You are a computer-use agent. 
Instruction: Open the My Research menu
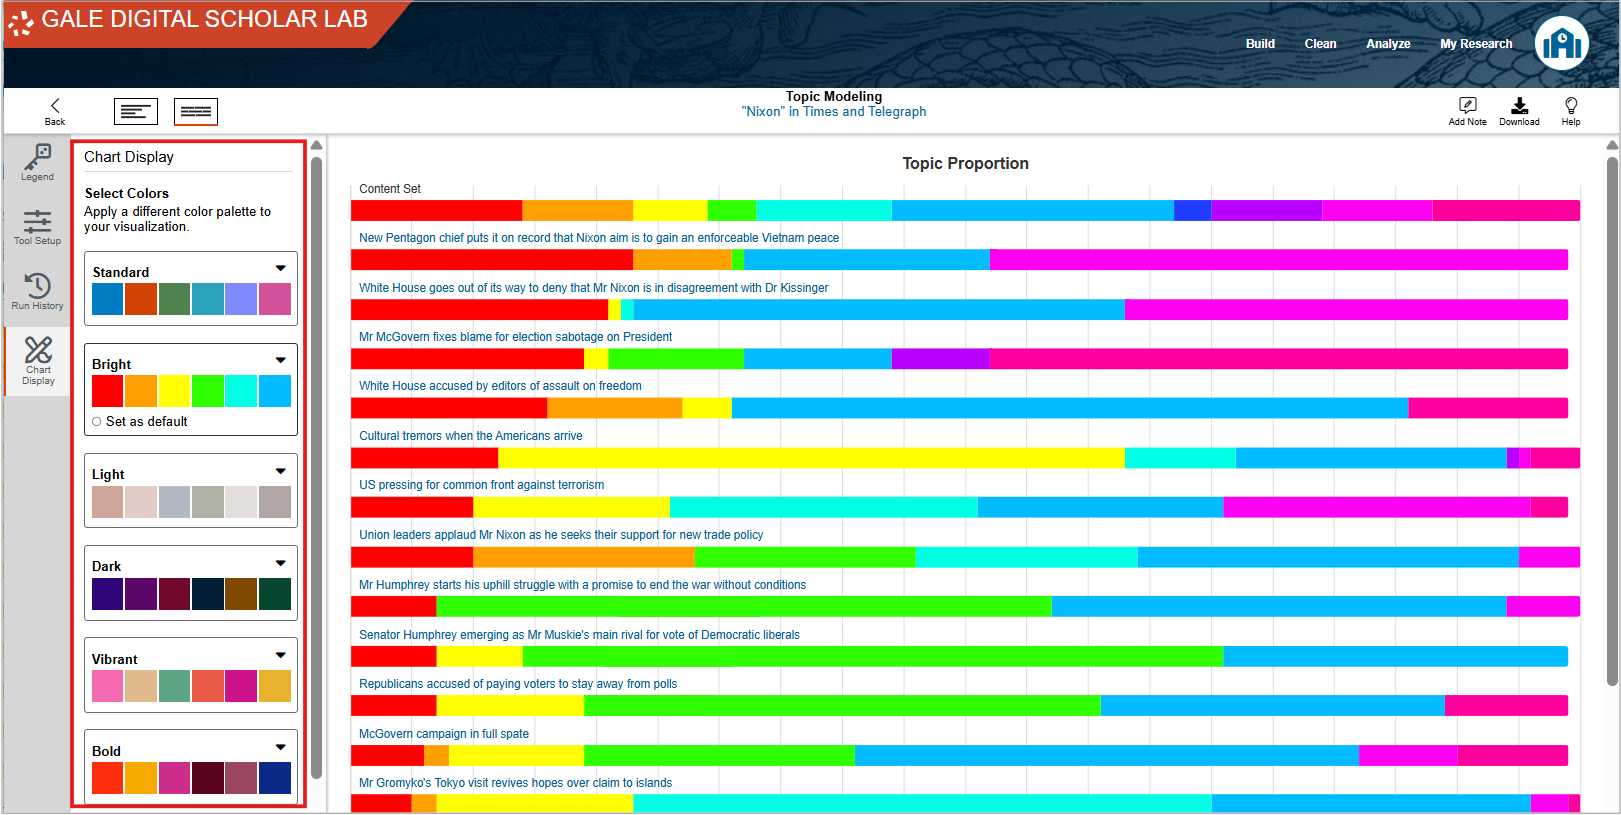[1476, 44]
